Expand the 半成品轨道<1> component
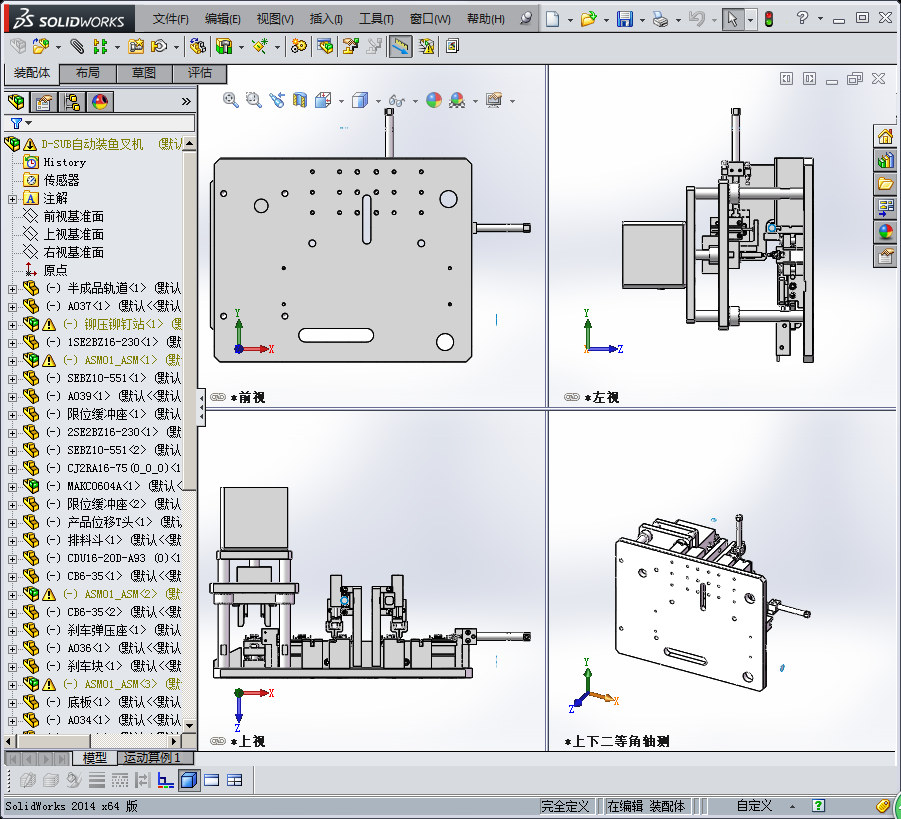 pyautogui.click(x=12, y=289)
